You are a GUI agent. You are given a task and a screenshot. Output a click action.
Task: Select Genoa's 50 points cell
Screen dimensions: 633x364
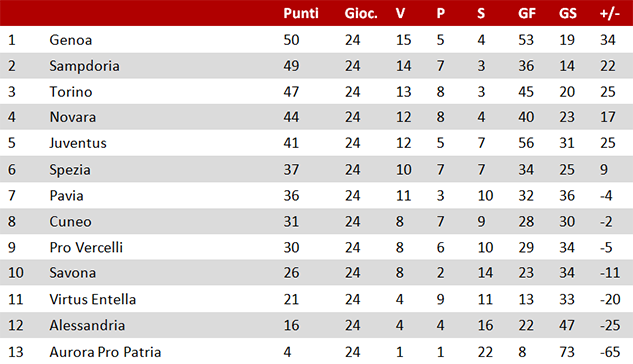point(291,40)
